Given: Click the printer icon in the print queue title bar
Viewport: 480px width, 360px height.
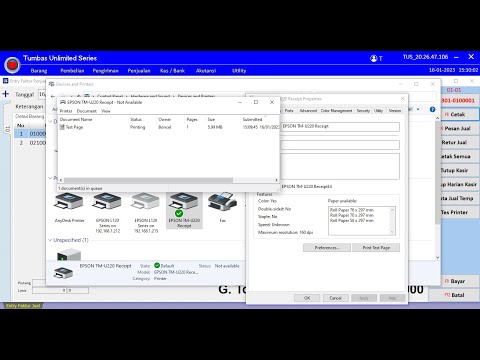Looking at the screenshot, I should tap(63, 102).
